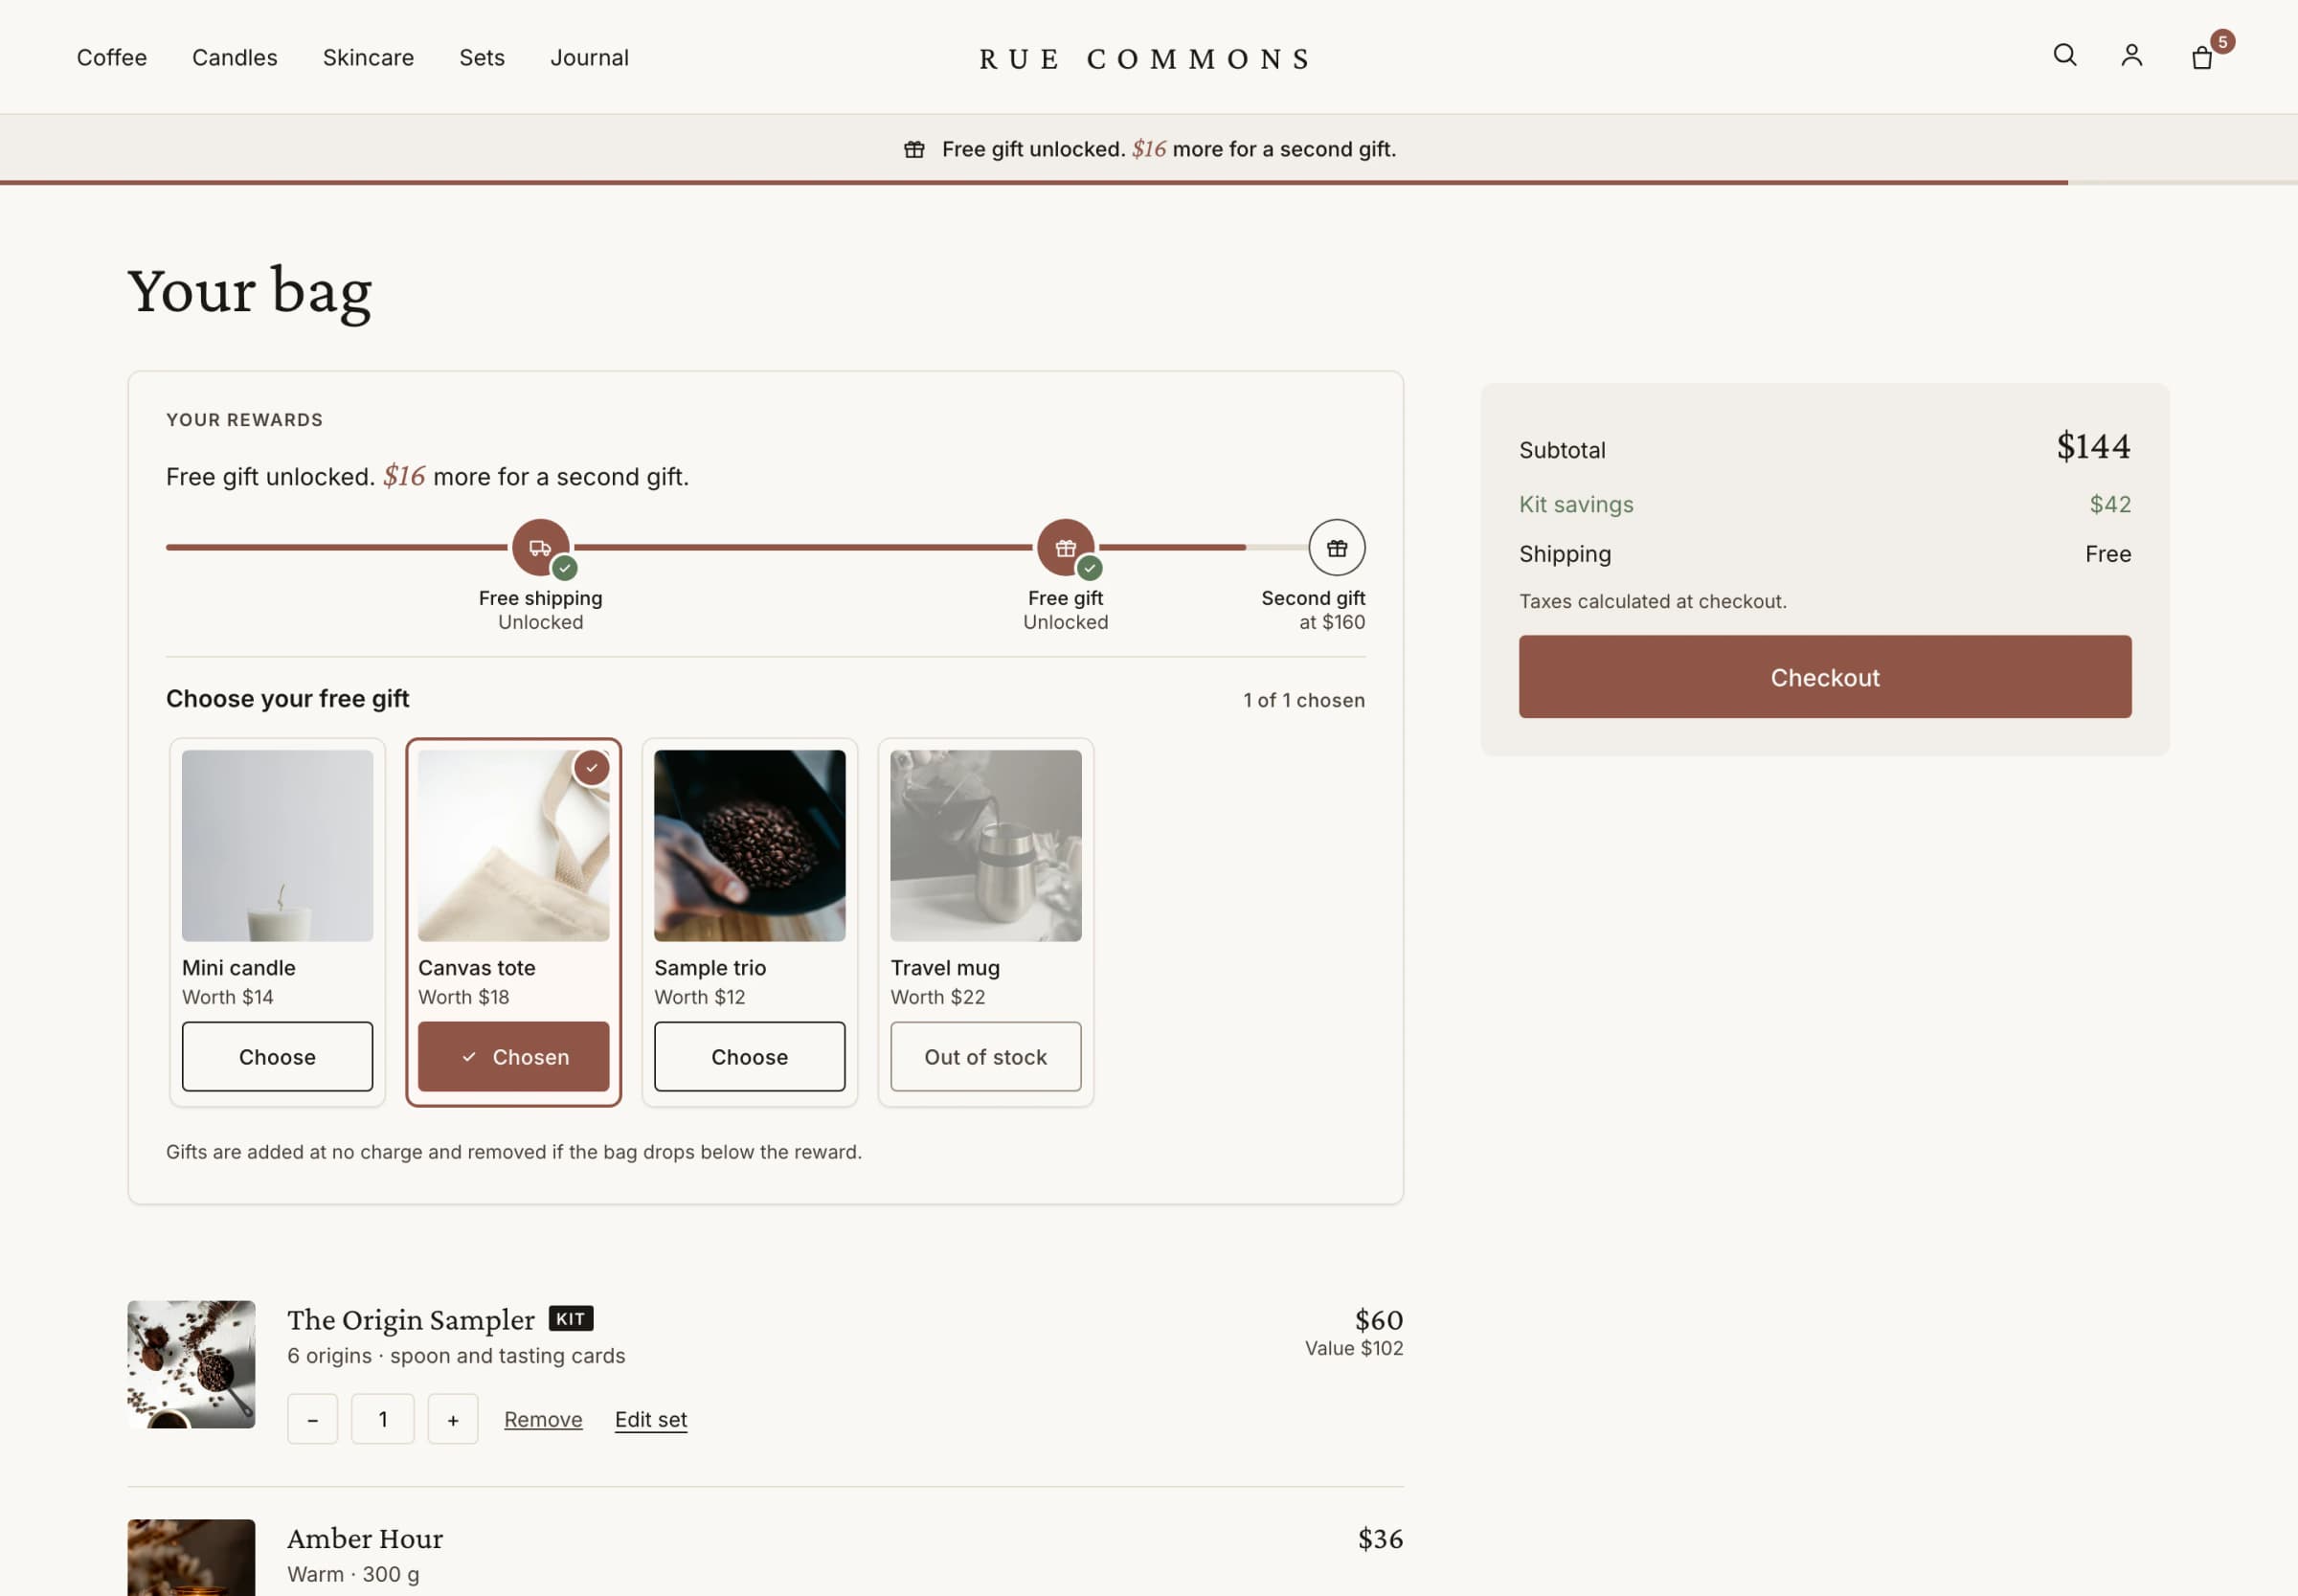Viewport: 2298px width, 1596px height.
Task: Click Out of stock button for Travel mug
Action: point(985,1056)
